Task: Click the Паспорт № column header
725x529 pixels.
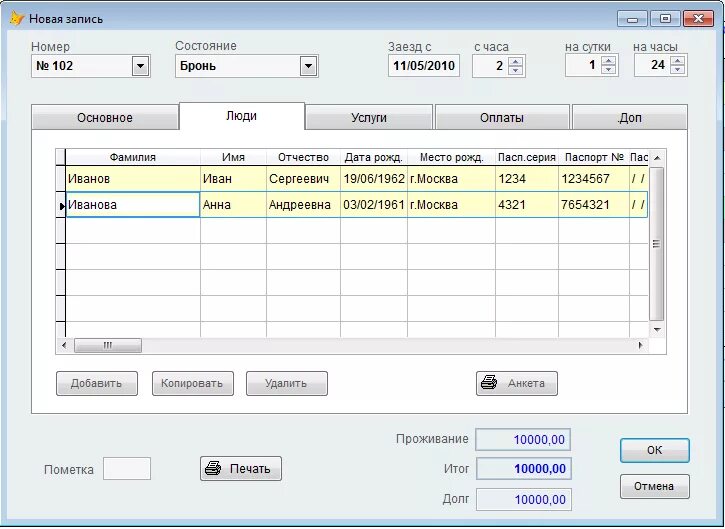Action: (594, 157)
